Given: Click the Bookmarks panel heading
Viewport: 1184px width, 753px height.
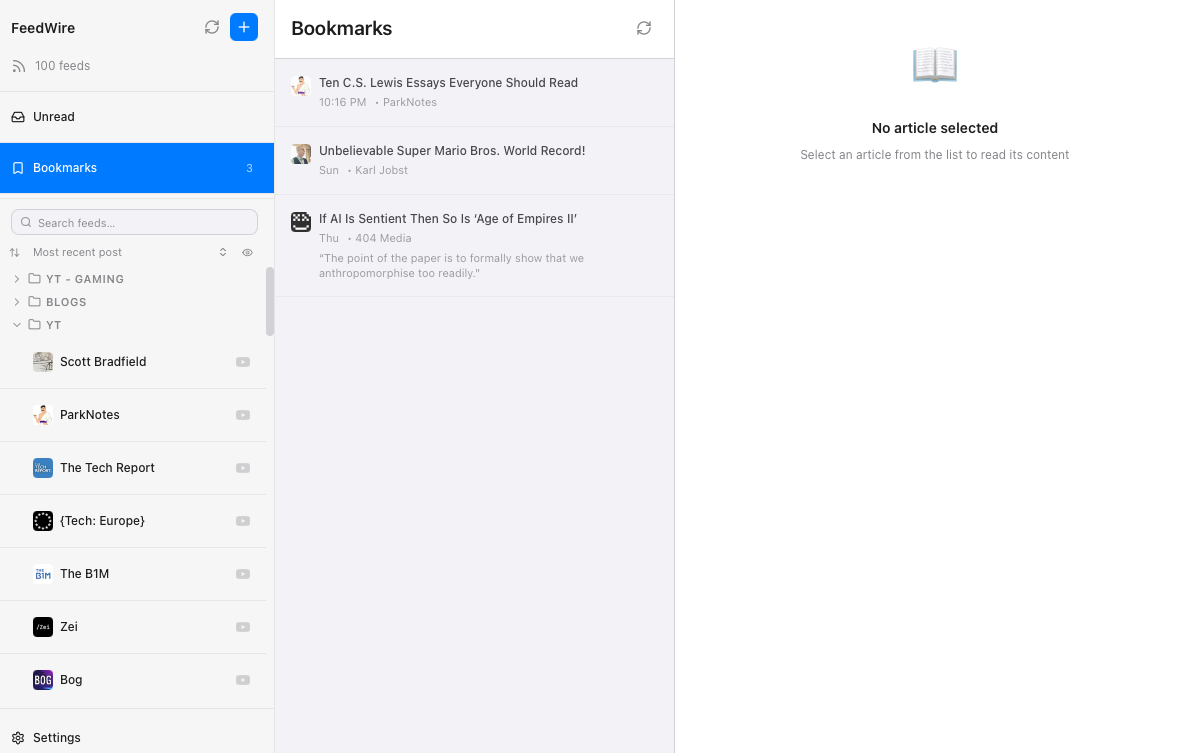Looking at the screenshot, I should pyautogui.click(x=342, y=29).
